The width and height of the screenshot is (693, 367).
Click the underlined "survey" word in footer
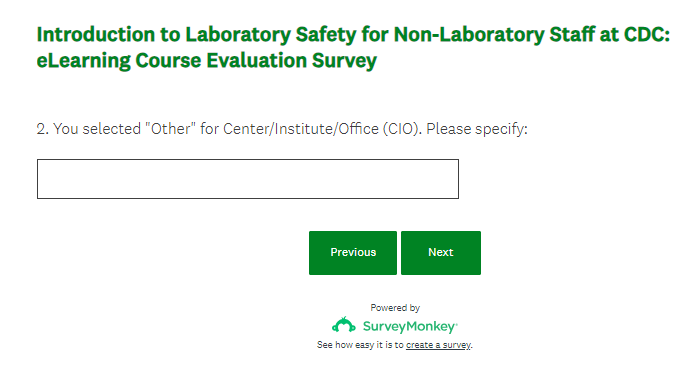click(457, 345)
